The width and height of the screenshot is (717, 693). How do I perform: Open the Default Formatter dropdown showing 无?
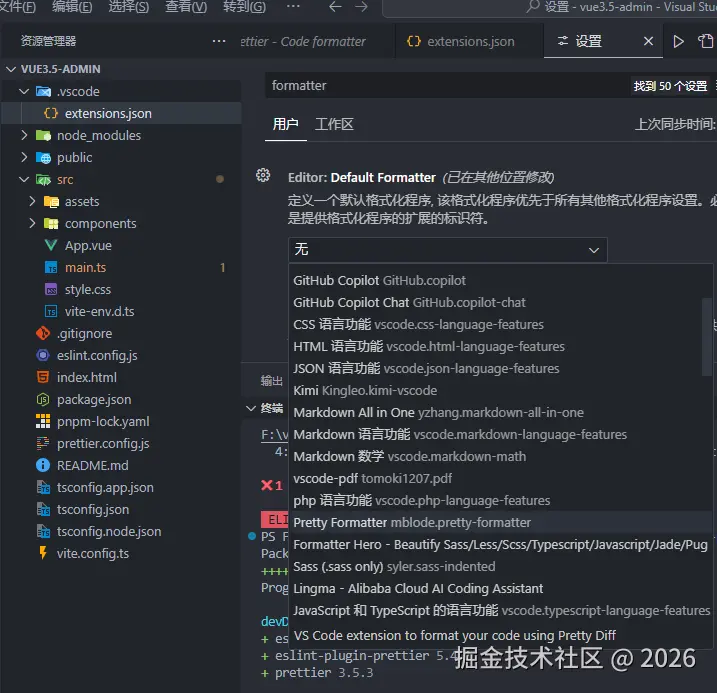click(x=448, y=250)
